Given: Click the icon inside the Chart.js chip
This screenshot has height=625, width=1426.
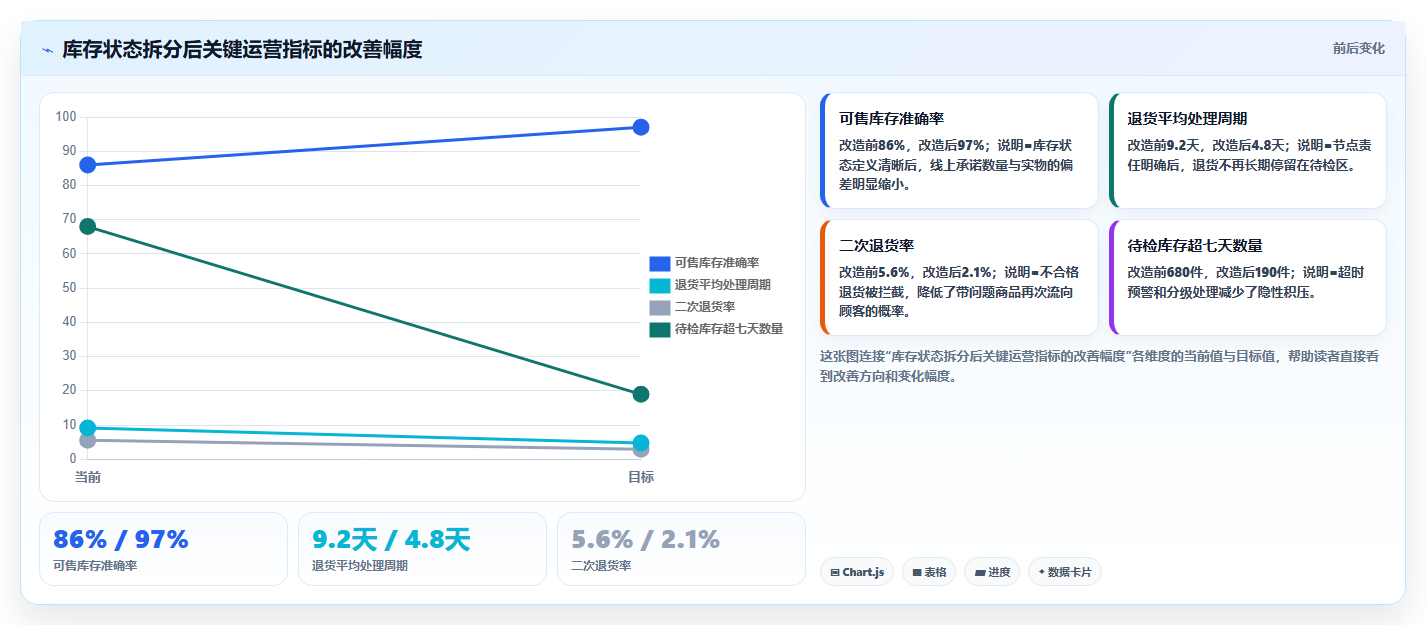Looking at the screenshot, I should tap(835, 573).
